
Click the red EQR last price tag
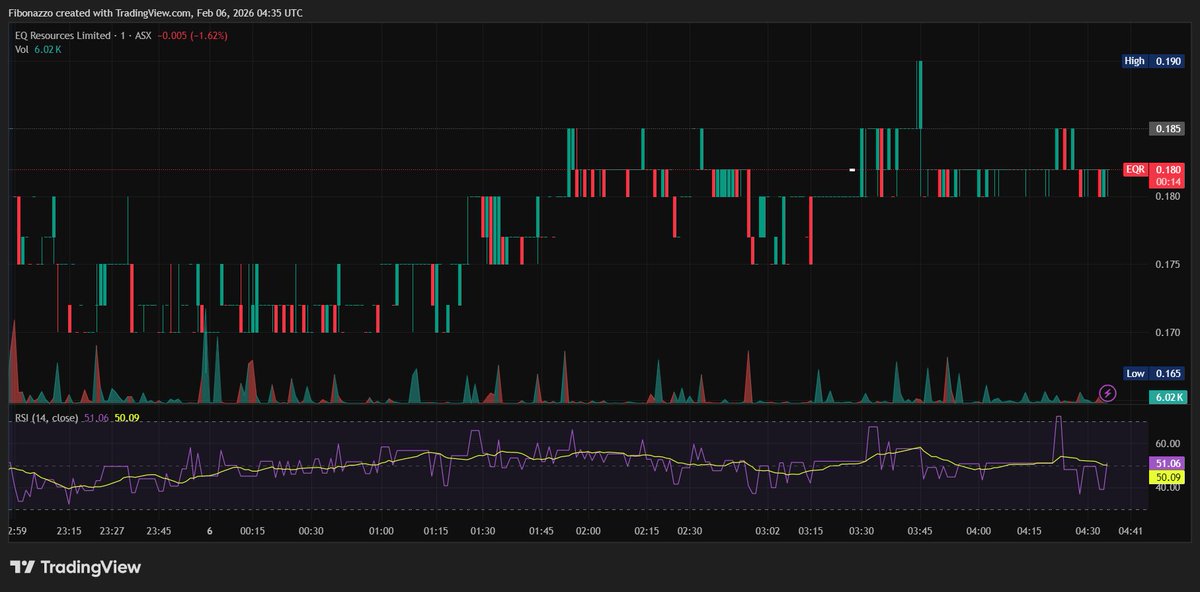1153,170
